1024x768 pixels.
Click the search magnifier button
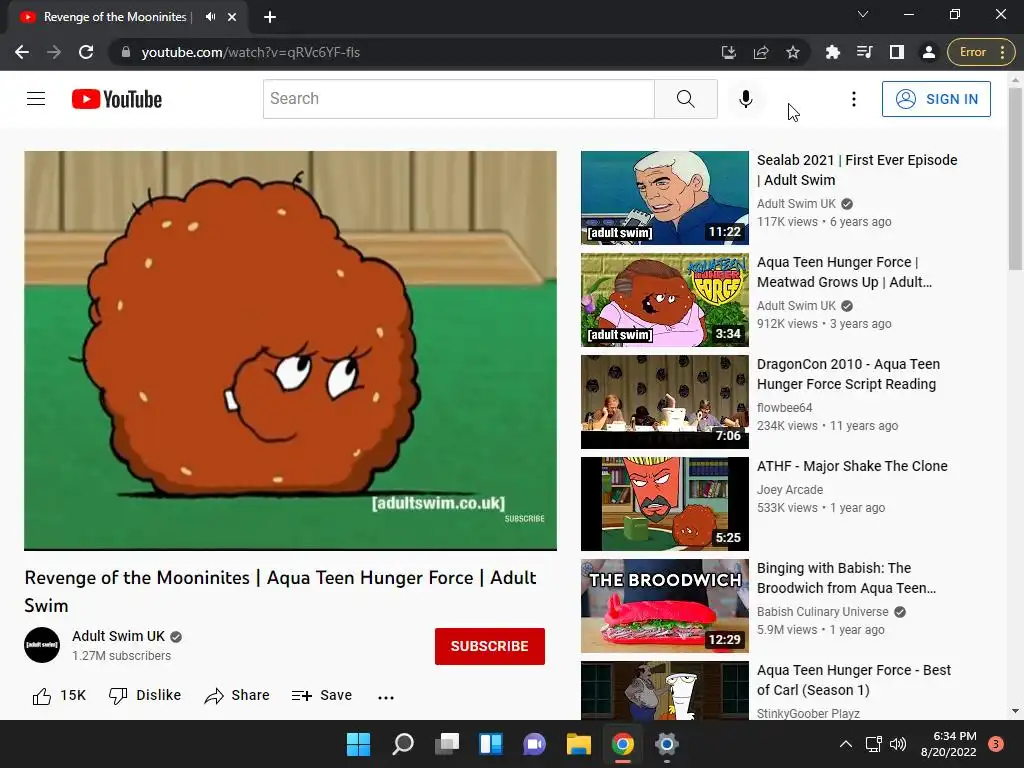coord(686,99)
